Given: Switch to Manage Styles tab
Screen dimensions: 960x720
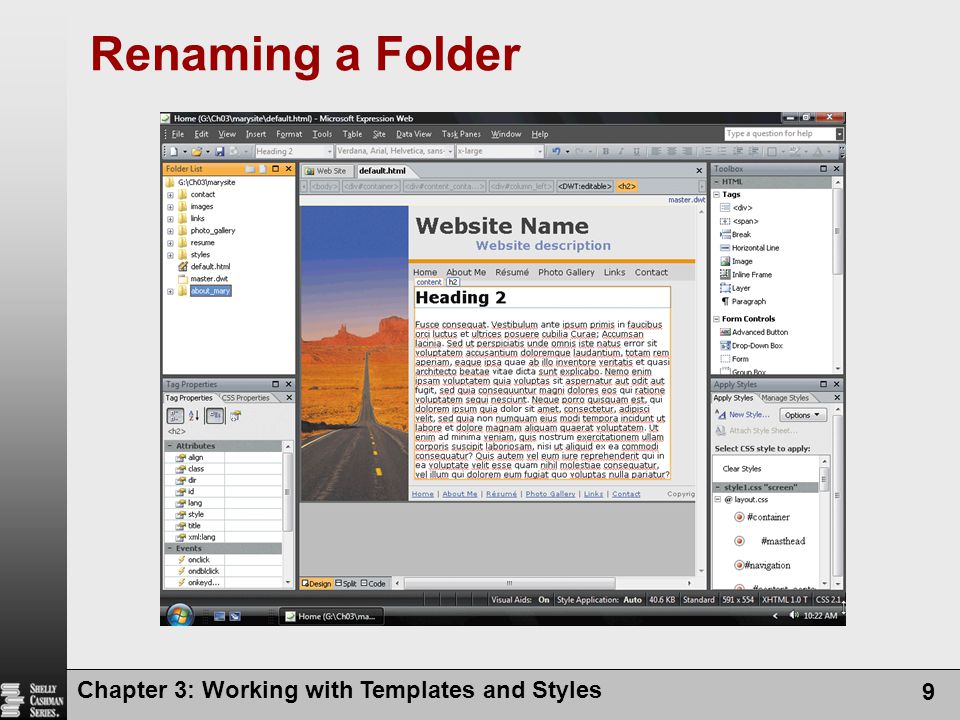Looking at the screenshot, I should point(785,398).
